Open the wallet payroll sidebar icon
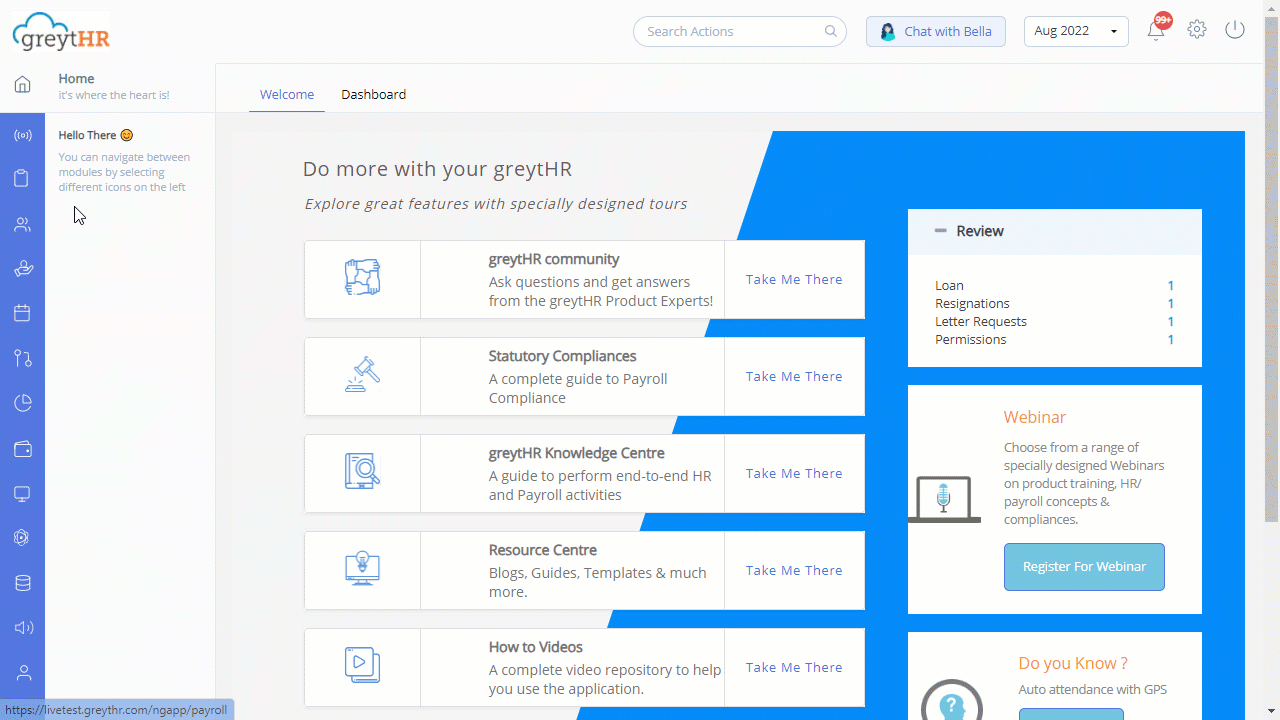Image resolution: width=1280 pixels, height=720 pixels. click(22, 449)
